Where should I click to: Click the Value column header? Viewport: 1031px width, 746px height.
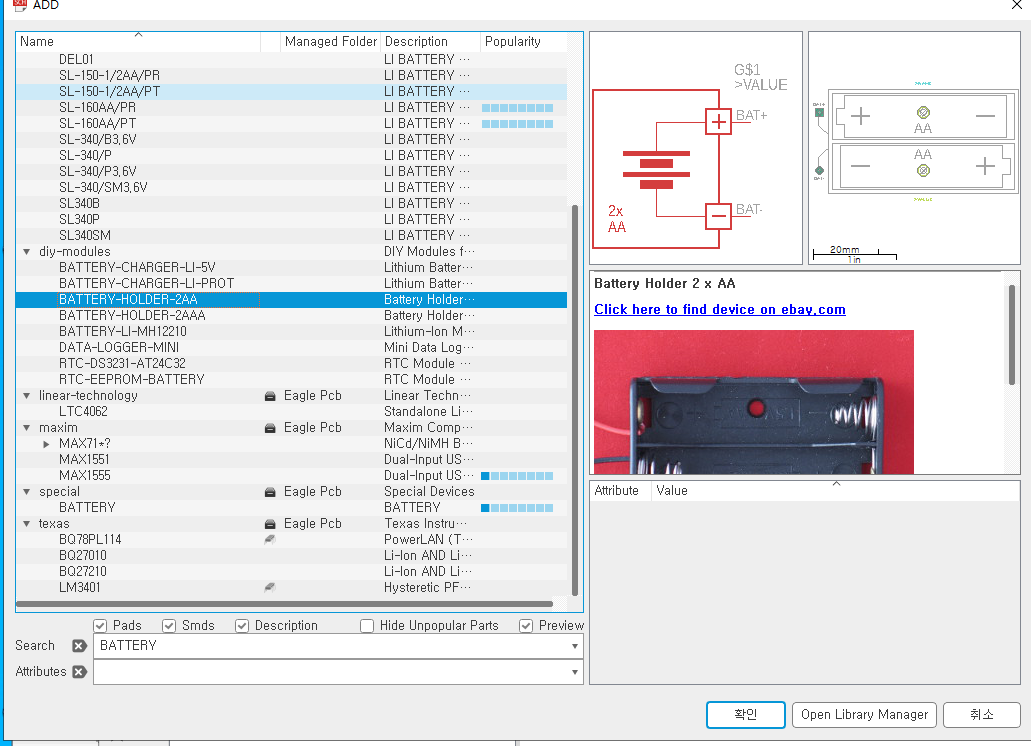(x=835, y=491)
